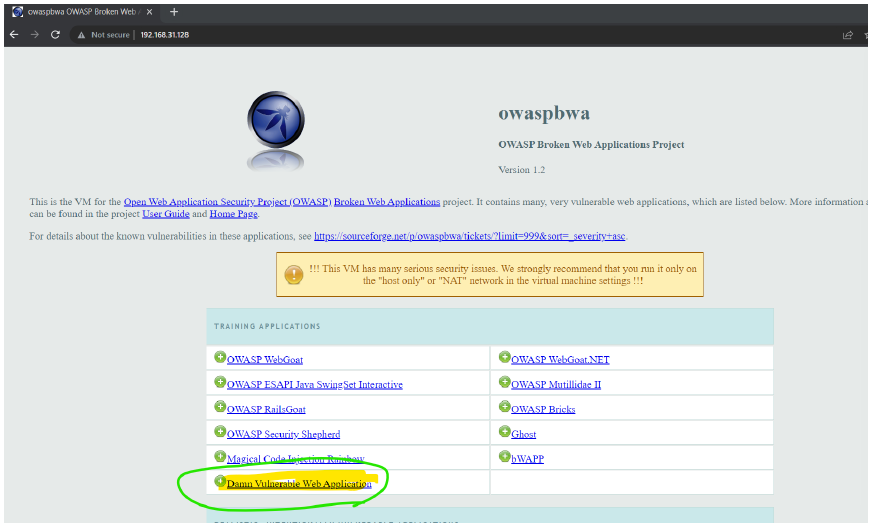Follow the Open Web Application Security Project link
This screenshot has width=872, height=527.
[227, 202]
